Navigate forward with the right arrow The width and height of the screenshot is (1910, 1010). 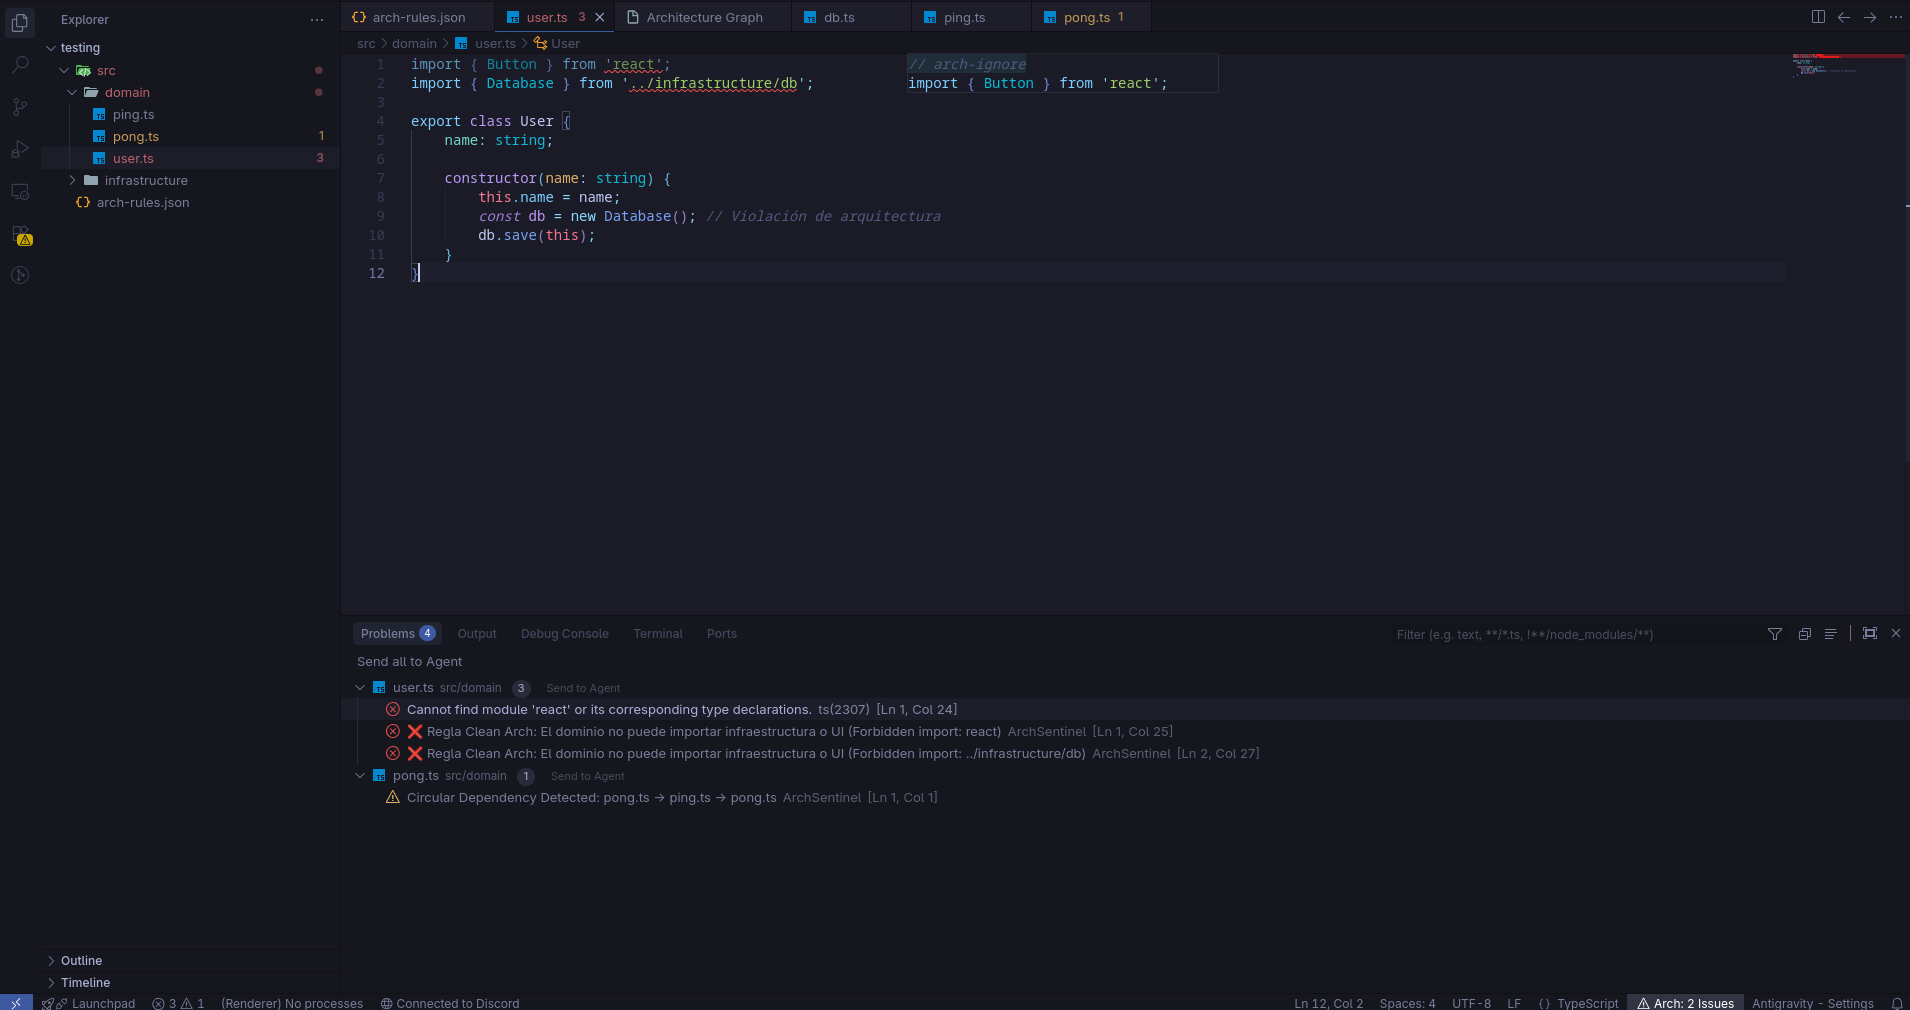1870,17
